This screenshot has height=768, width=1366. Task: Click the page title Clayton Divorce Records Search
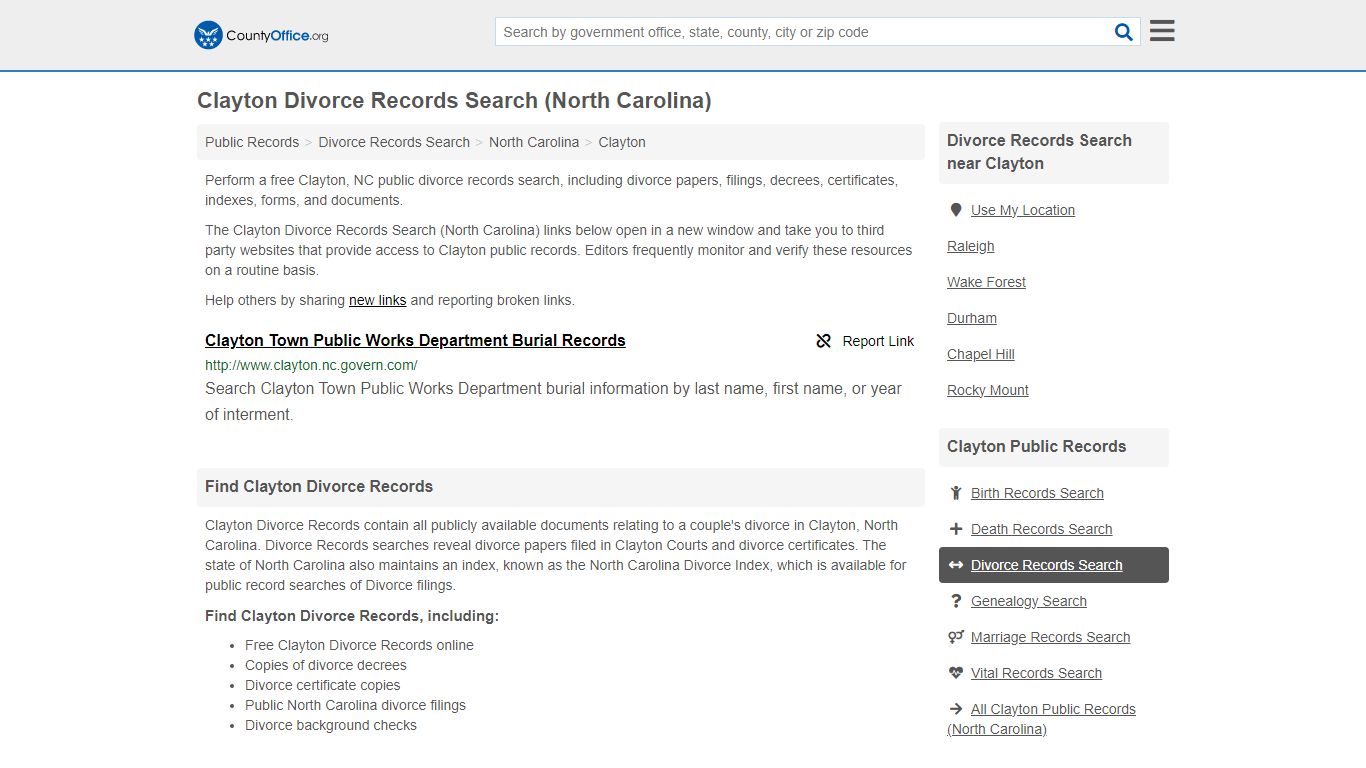click(454, 100)
